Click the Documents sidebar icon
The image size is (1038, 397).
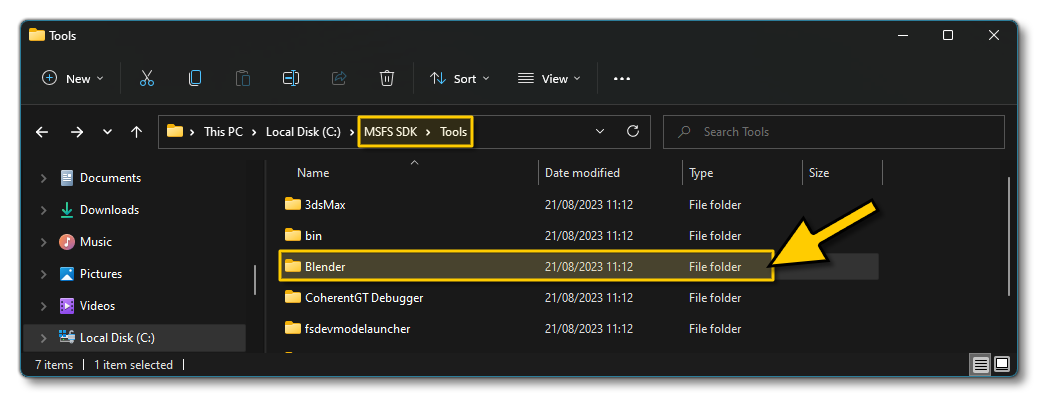[67, 177]
